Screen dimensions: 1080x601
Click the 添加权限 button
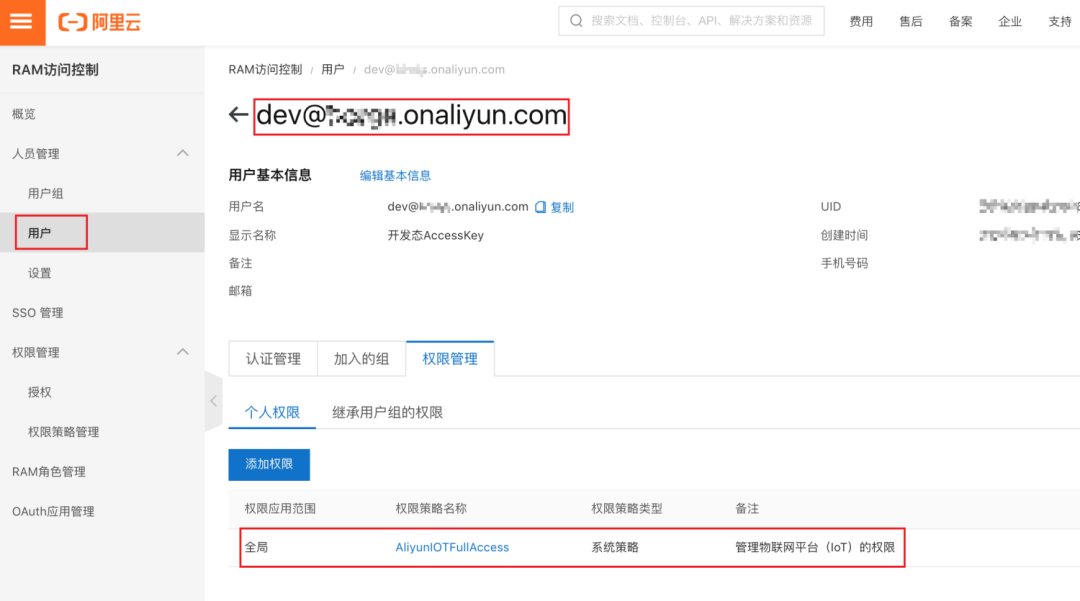coord(269,465)
